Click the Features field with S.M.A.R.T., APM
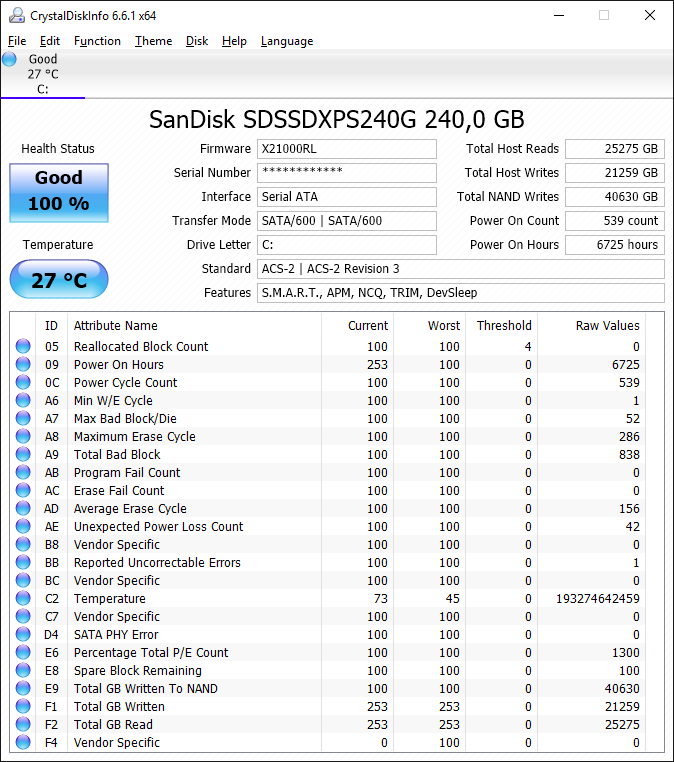Viewport: 674px width, 762px height. point(461,293)
